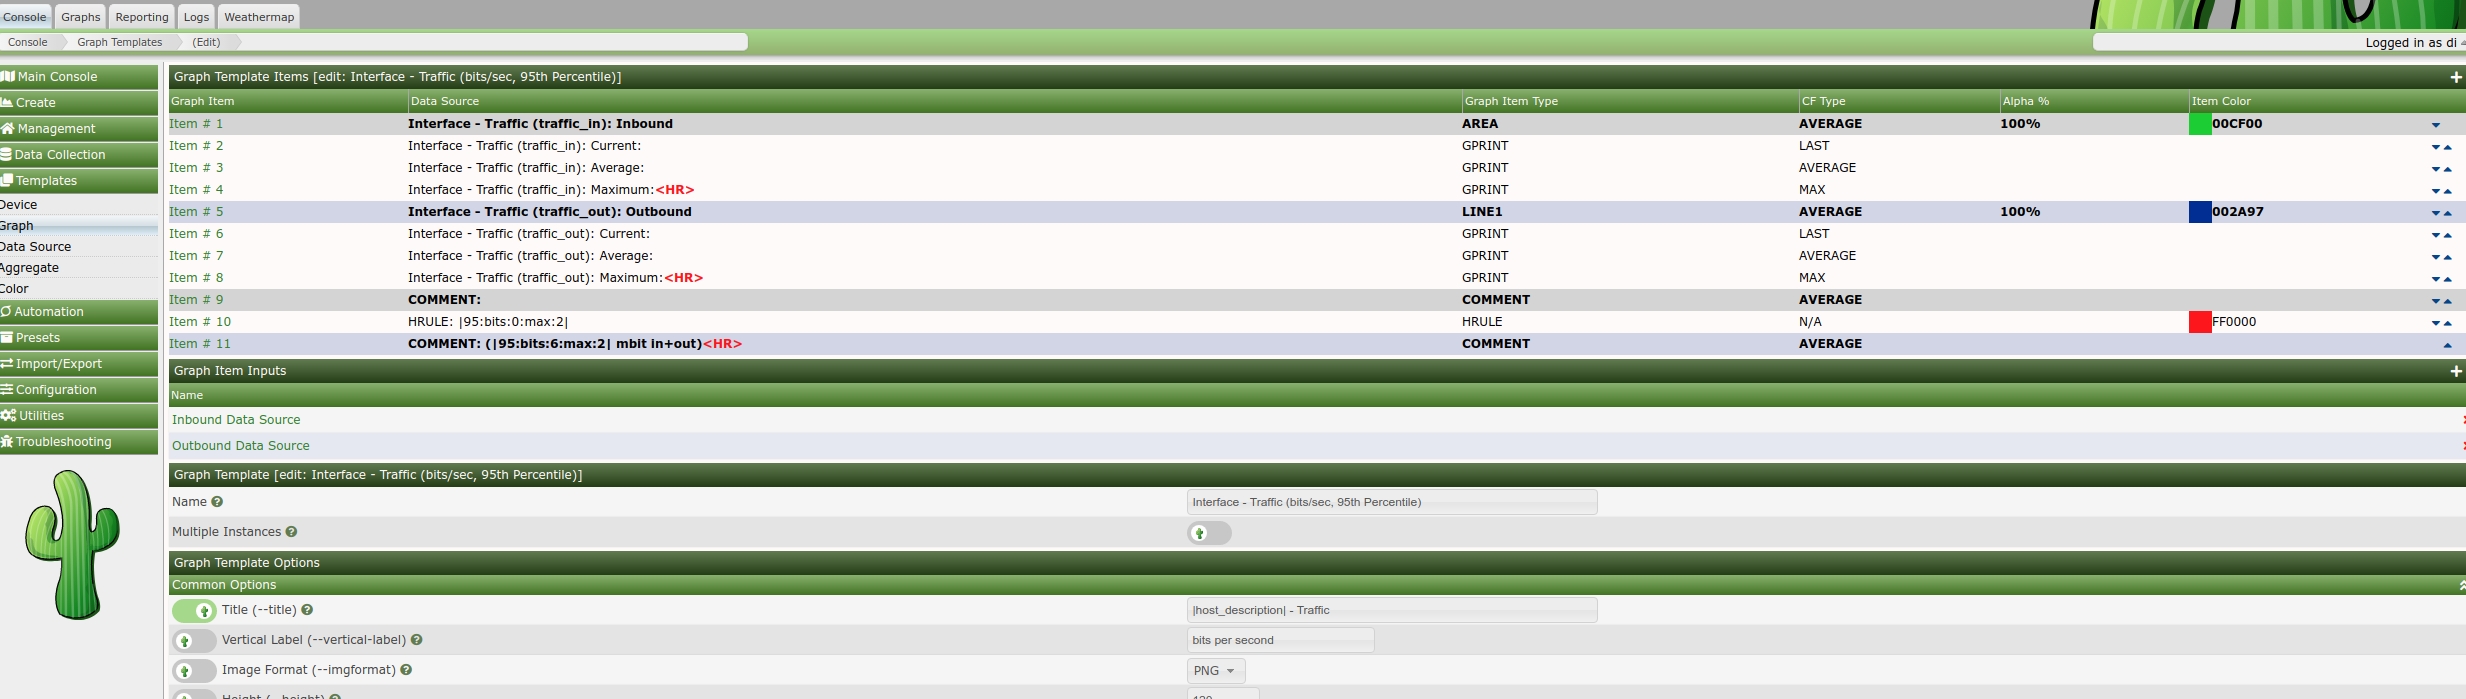Switch to the Logs tab
The width and height of the screenshot is (2466, 699).
[x=197, y=17]
